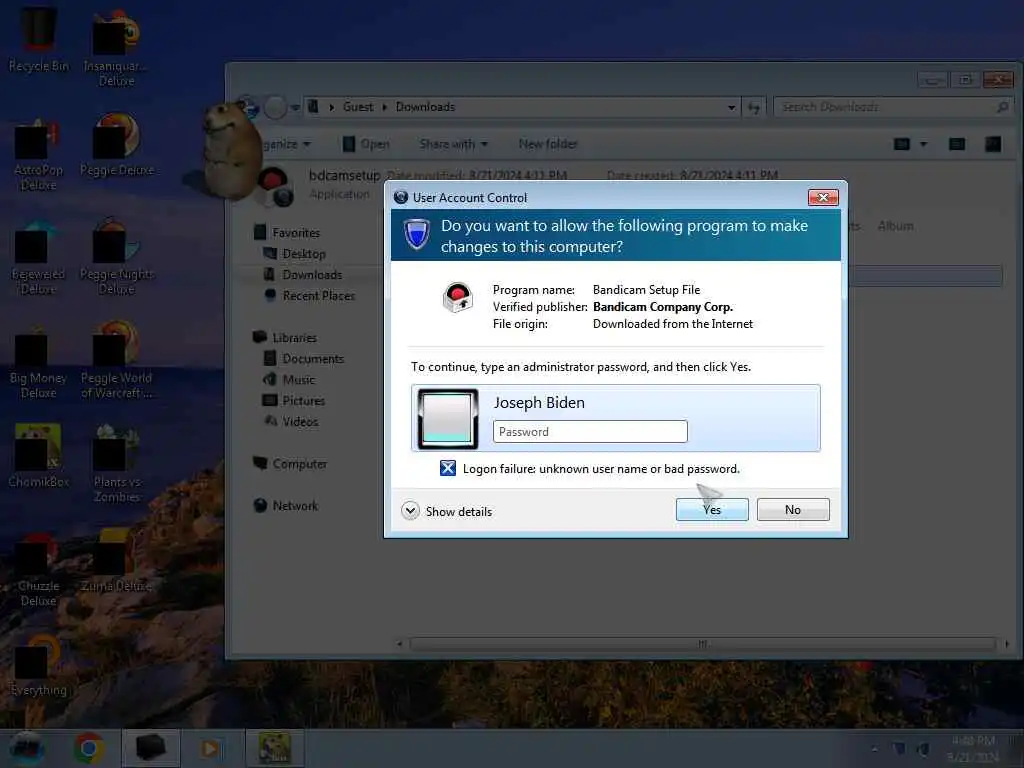Open AstroPop Deluxe desktop icon
Viewport: 1024px width, 768px height.
pos(39,155)
